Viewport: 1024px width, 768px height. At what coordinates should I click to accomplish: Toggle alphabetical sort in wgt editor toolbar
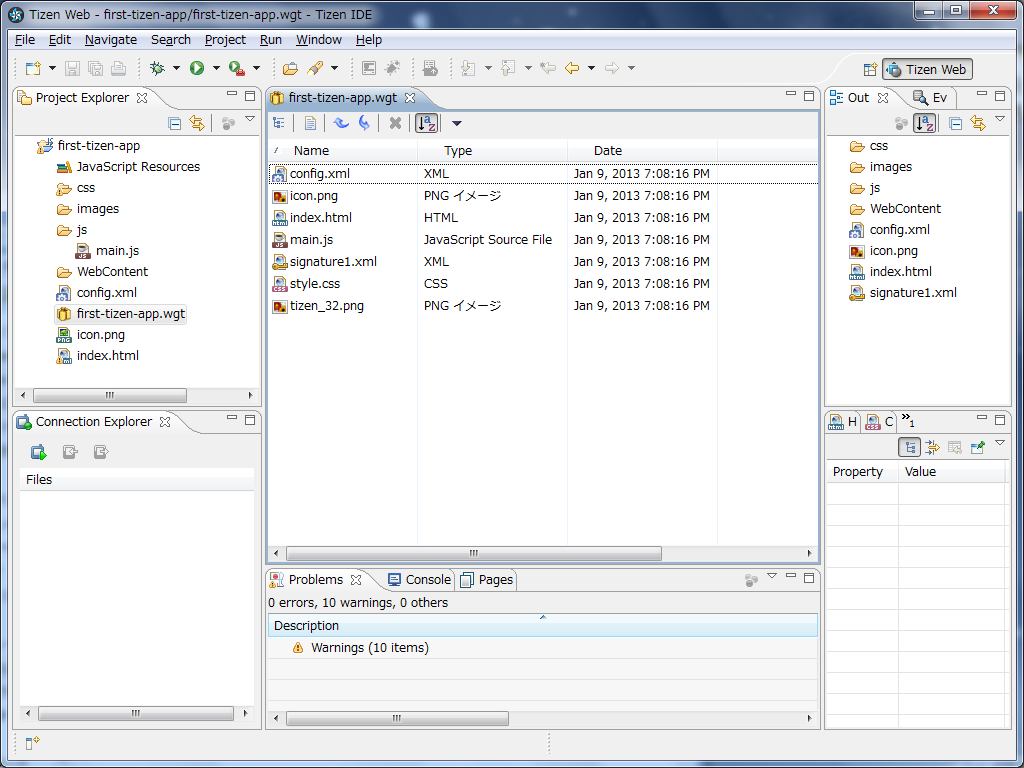[426, 123]
